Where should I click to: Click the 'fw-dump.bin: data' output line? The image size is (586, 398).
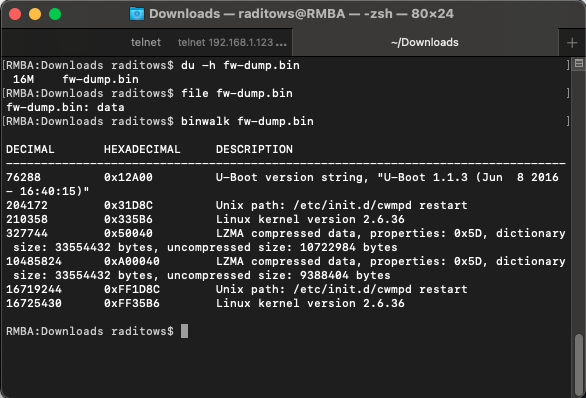(x=65, y=108)
